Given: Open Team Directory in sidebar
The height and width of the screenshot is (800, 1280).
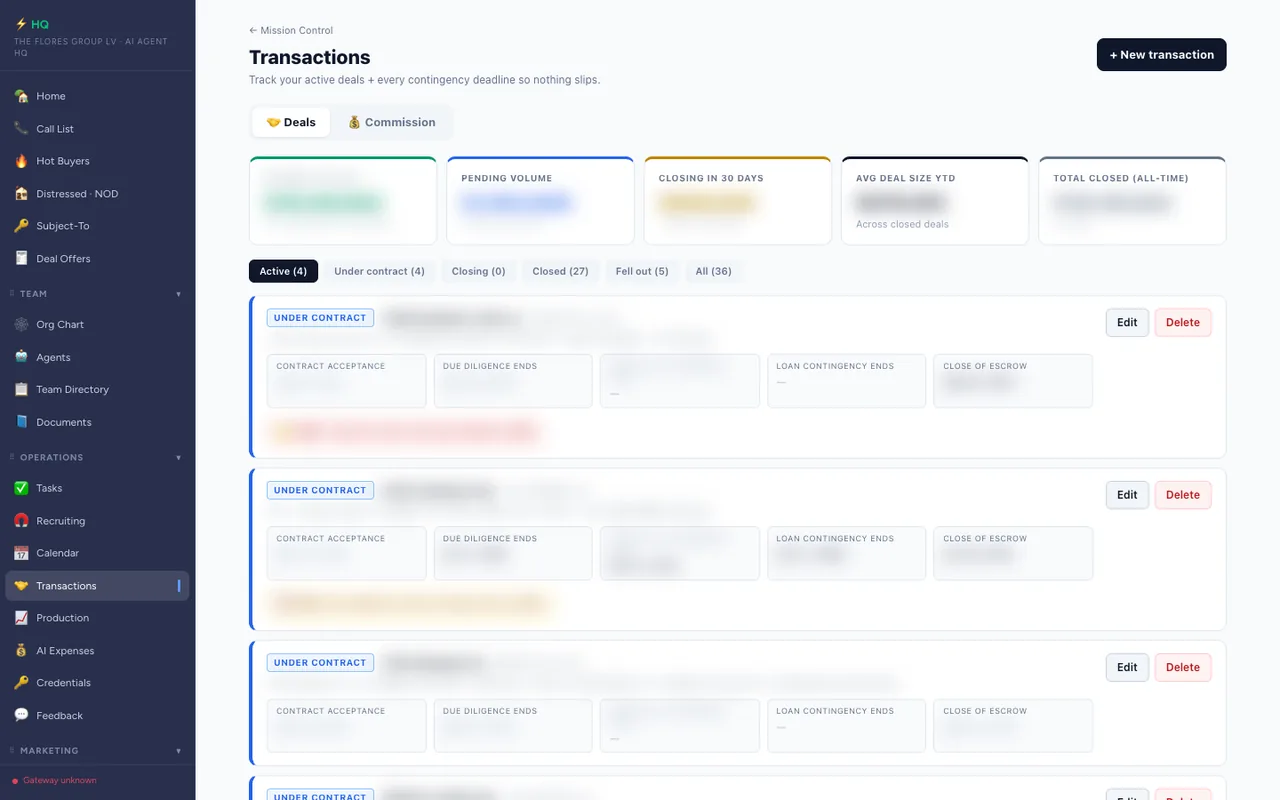Looking at the screenshot, I should tap(97, 390).
